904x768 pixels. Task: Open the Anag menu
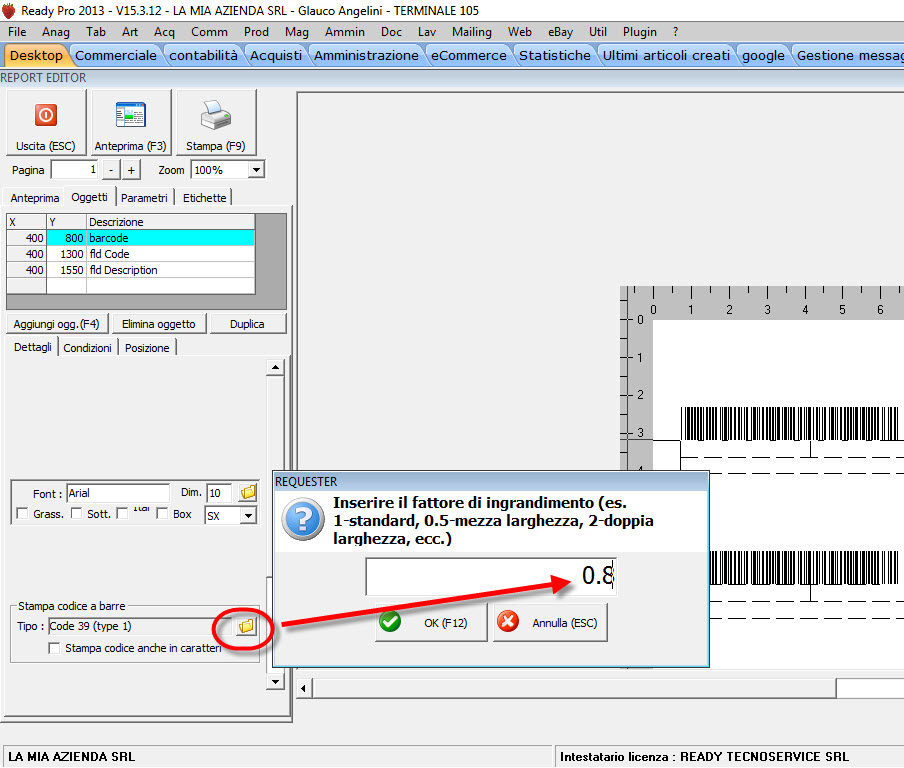click(x=56, y=32)
